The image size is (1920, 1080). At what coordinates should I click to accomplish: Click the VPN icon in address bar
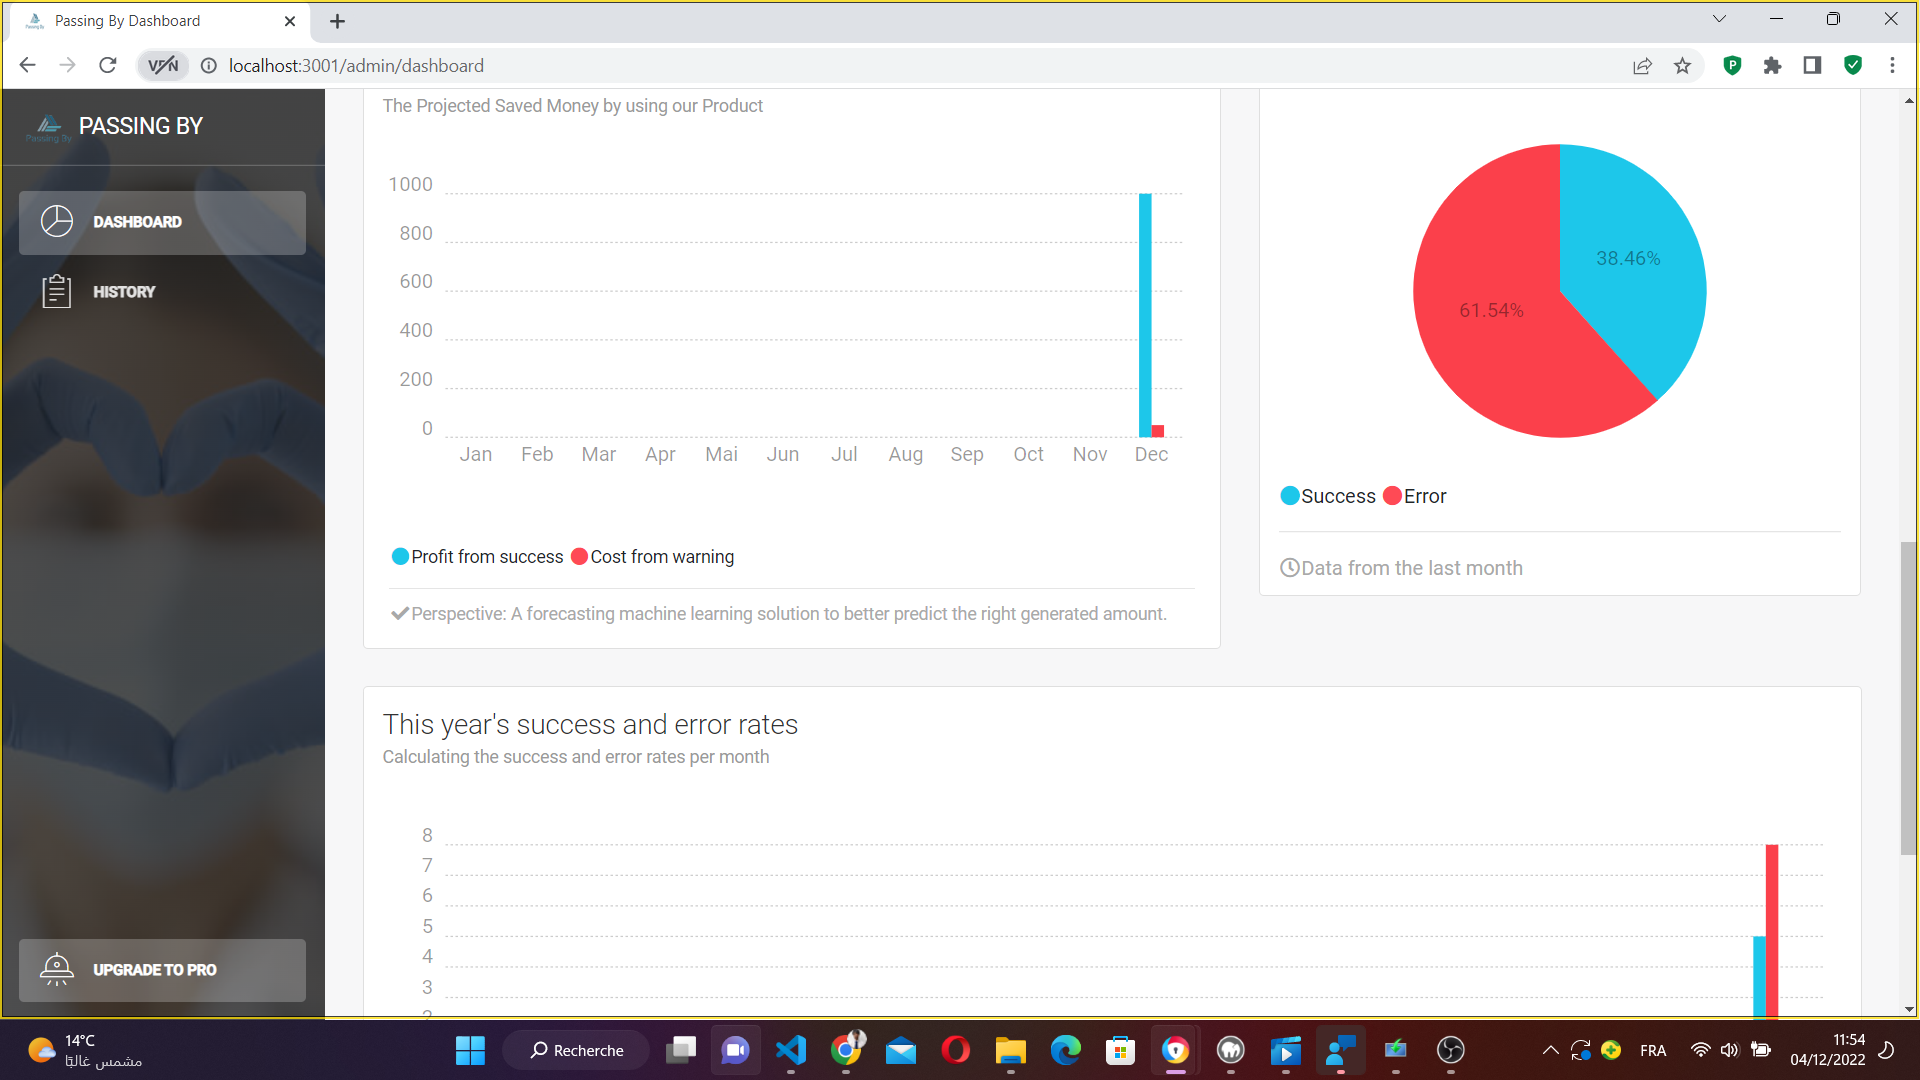[x=163, y=66]
